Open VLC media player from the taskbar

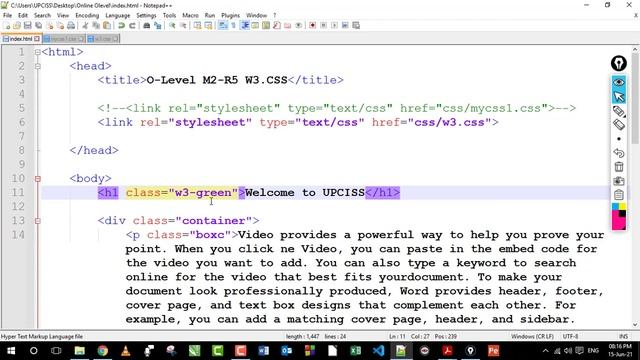(x=126, y=351)
